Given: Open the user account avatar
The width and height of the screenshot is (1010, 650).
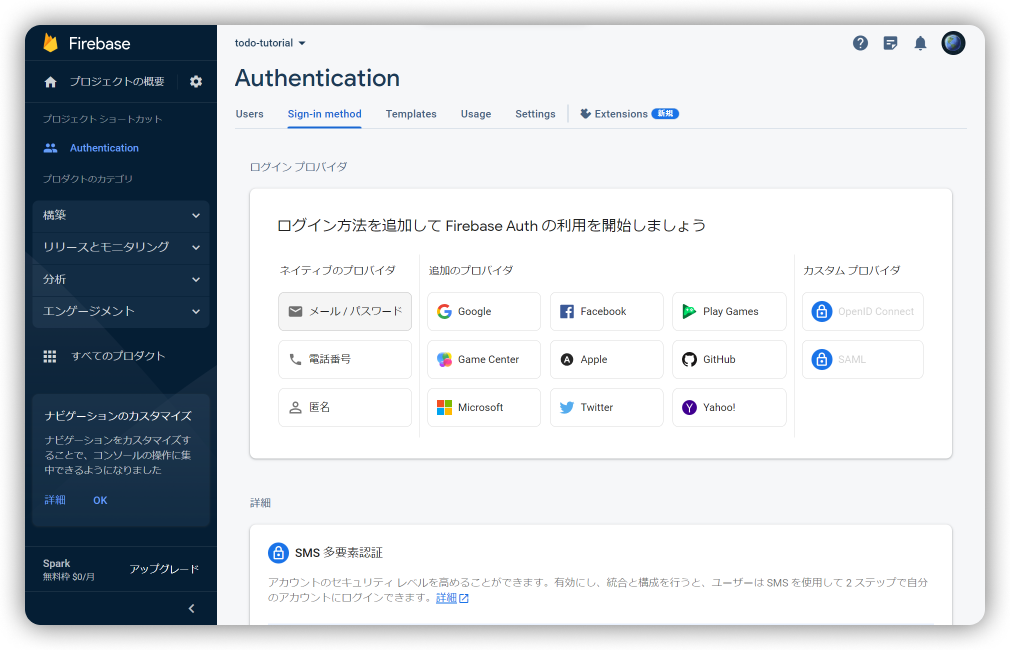Looking at the screenshot, I should pyautogui.click(x=953, y=43).
